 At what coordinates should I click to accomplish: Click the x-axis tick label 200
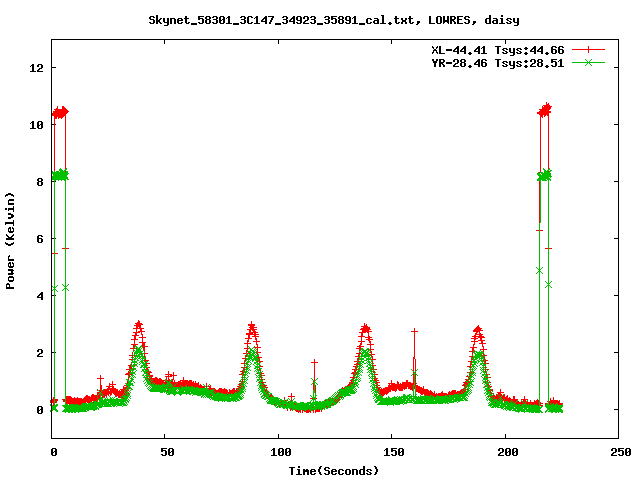click(507, 452)
